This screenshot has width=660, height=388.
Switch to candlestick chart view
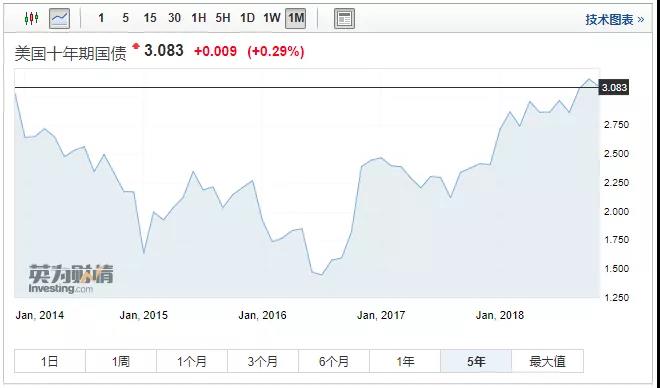tap(32, 18)
